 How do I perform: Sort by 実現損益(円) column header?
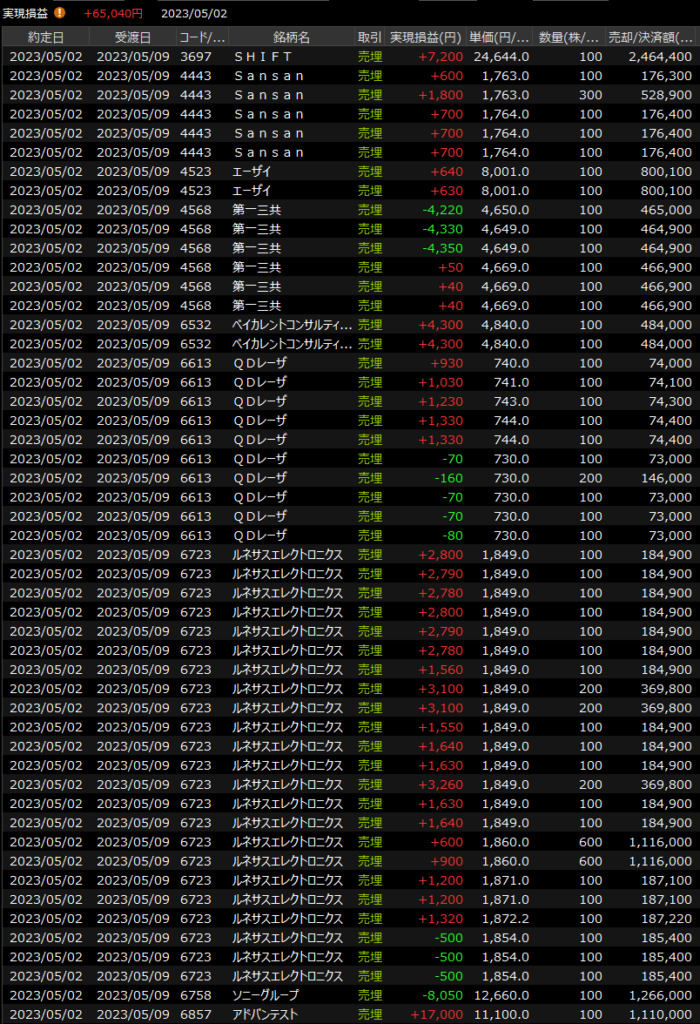pyautogui.click(x=424, y=37)
